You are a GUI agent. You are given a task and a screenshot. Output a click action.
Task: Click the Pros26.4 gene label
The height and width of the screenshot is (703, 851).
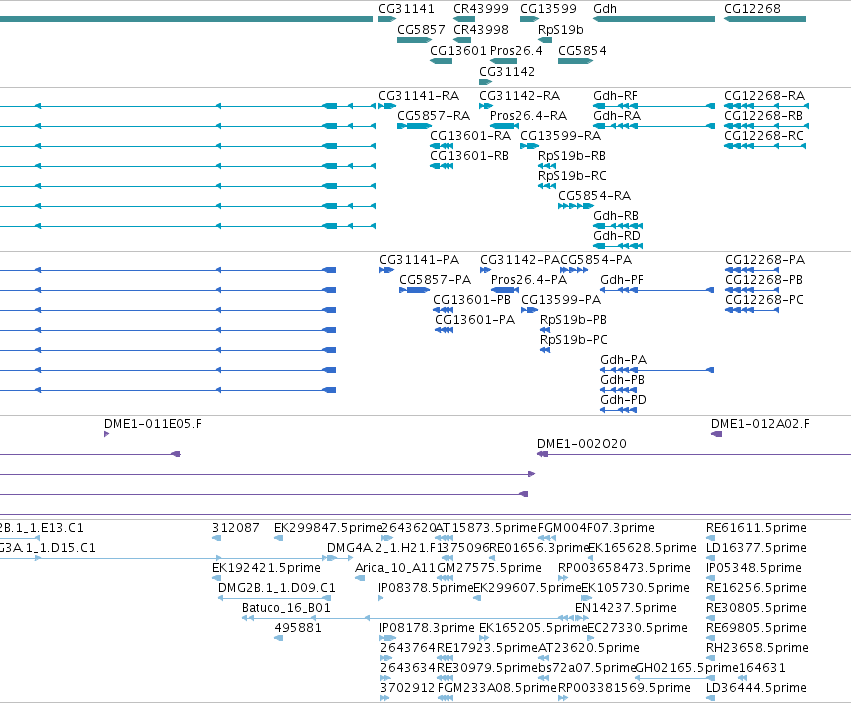click(516, 50)
